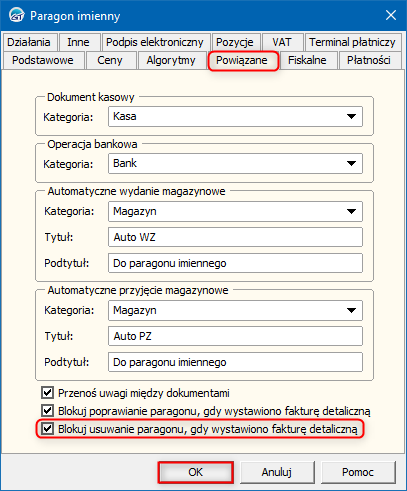The image size is (407, 491).
Task: Click Podtytuł field under Auto PZ
Action: 235,362
